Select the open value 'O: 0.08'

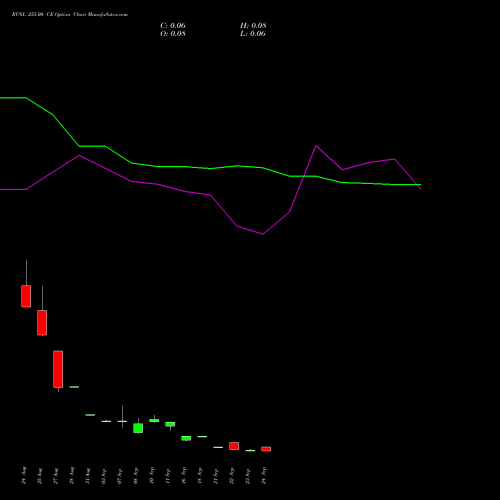[x=173, y=34]
